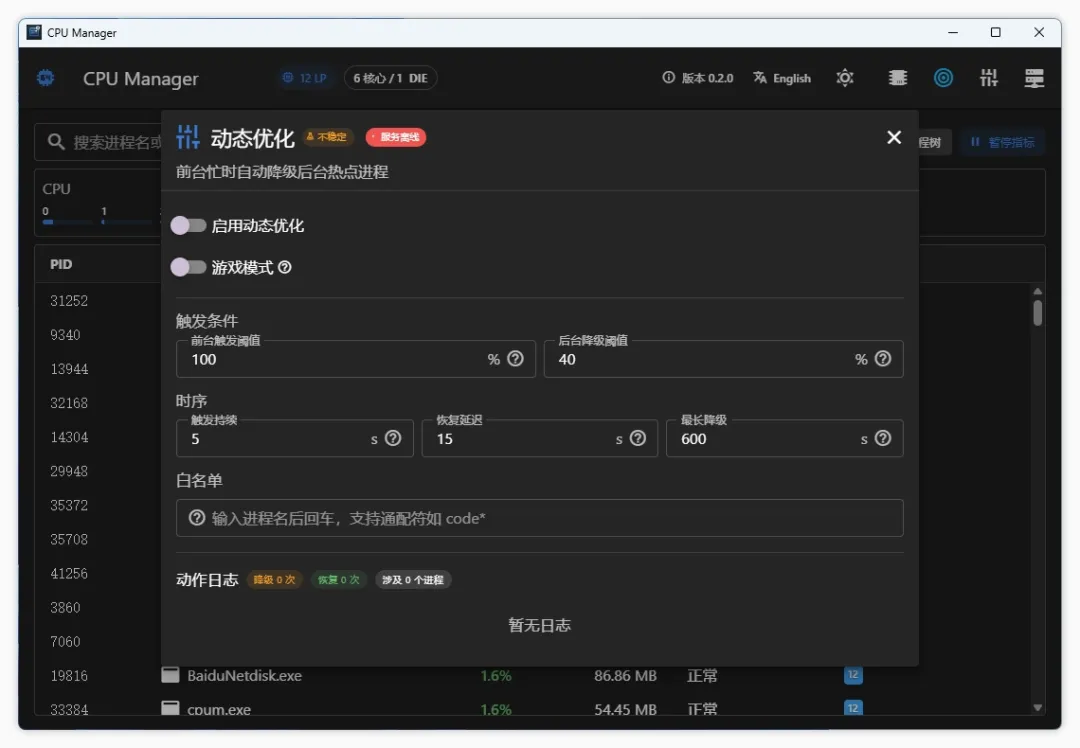
Task: Click the 降级 0 次 log chip
Action: pyautogui.click(x=274, y=580)
